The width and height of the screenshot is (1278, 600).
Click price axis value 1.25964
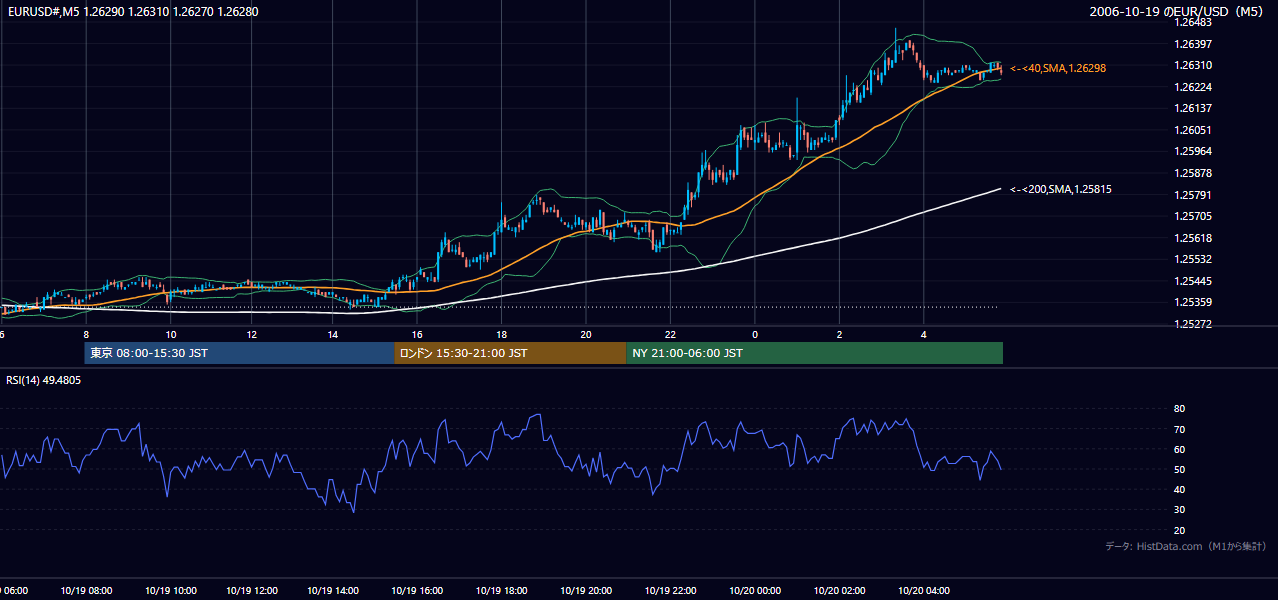pos(1194,151)
